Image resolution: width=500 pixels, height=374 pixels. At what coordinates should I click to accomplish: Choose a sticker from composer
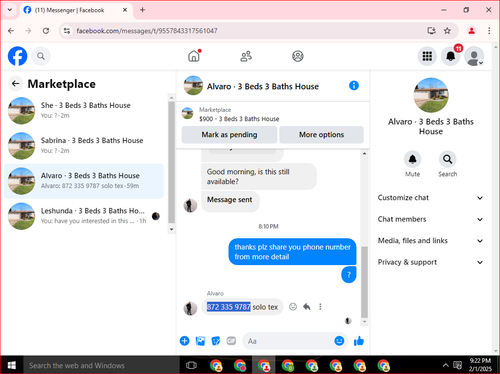(216, 341)
